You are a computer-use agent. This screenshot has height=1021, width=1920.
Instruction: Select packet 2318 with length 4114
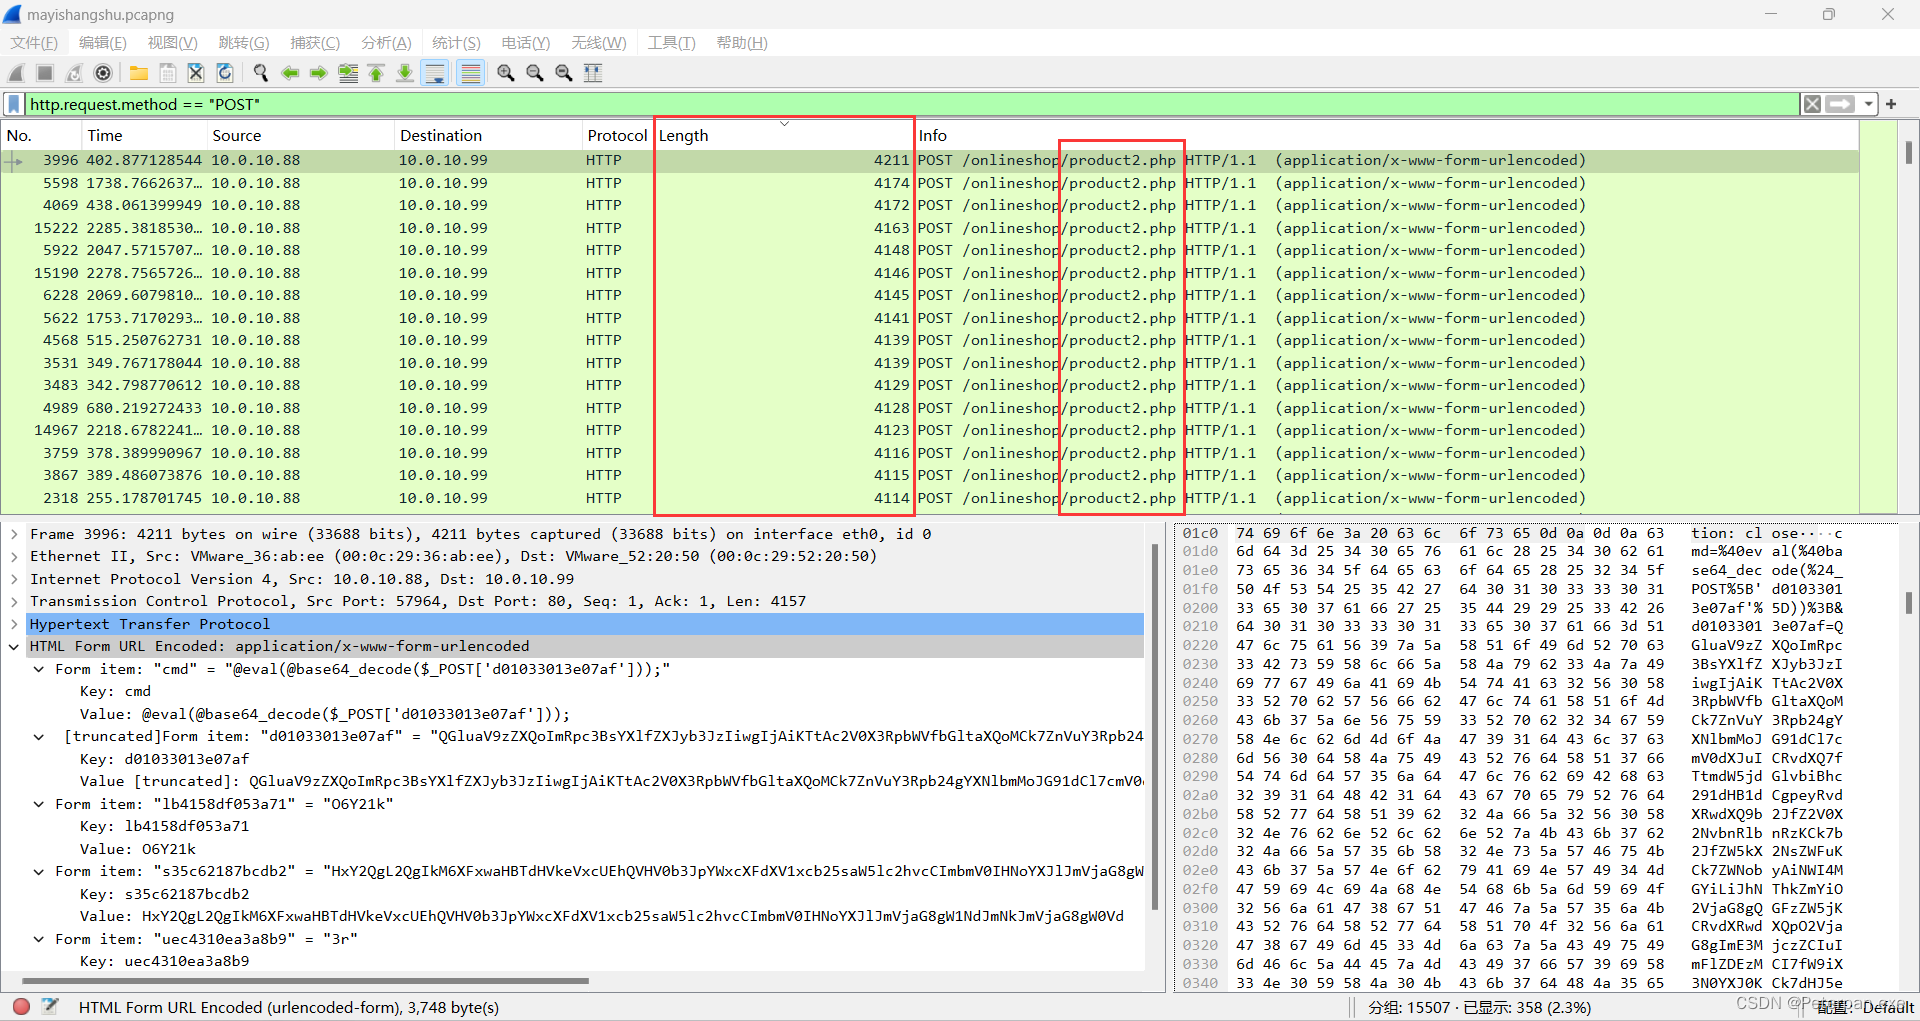[x=930, y=498]
